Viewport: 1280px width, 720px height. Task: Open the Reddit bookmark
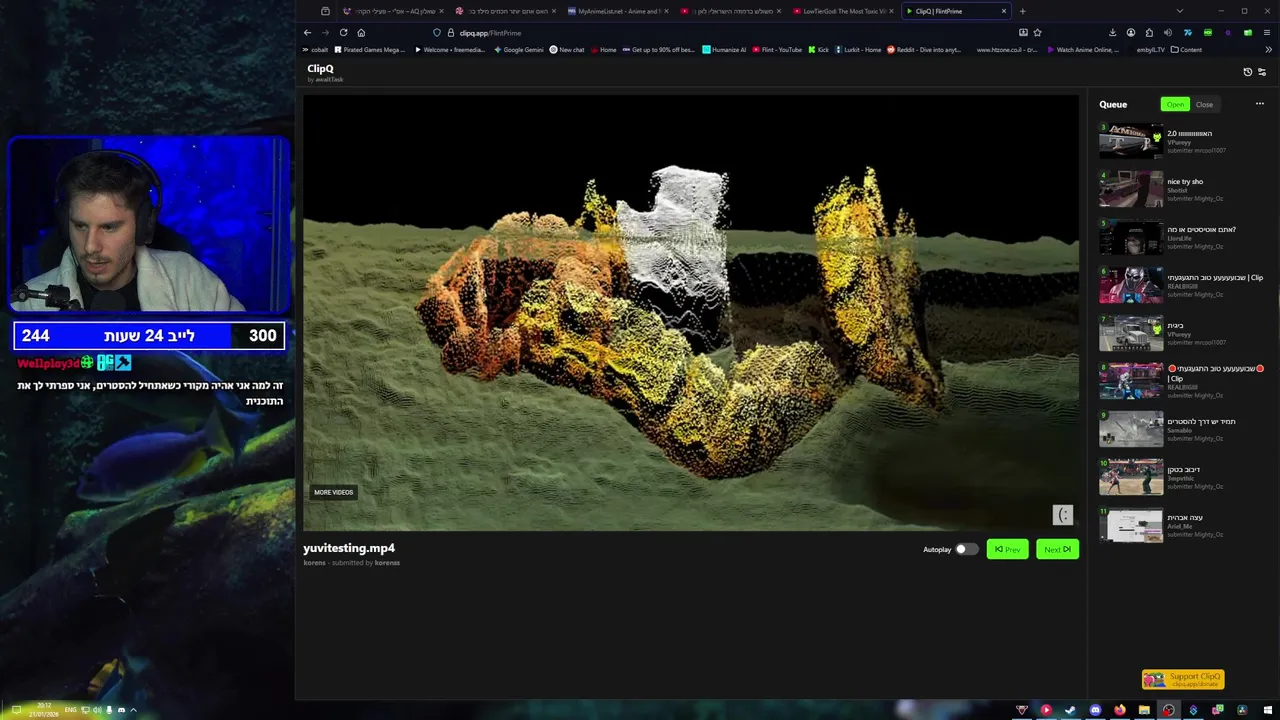click(924, 49)
